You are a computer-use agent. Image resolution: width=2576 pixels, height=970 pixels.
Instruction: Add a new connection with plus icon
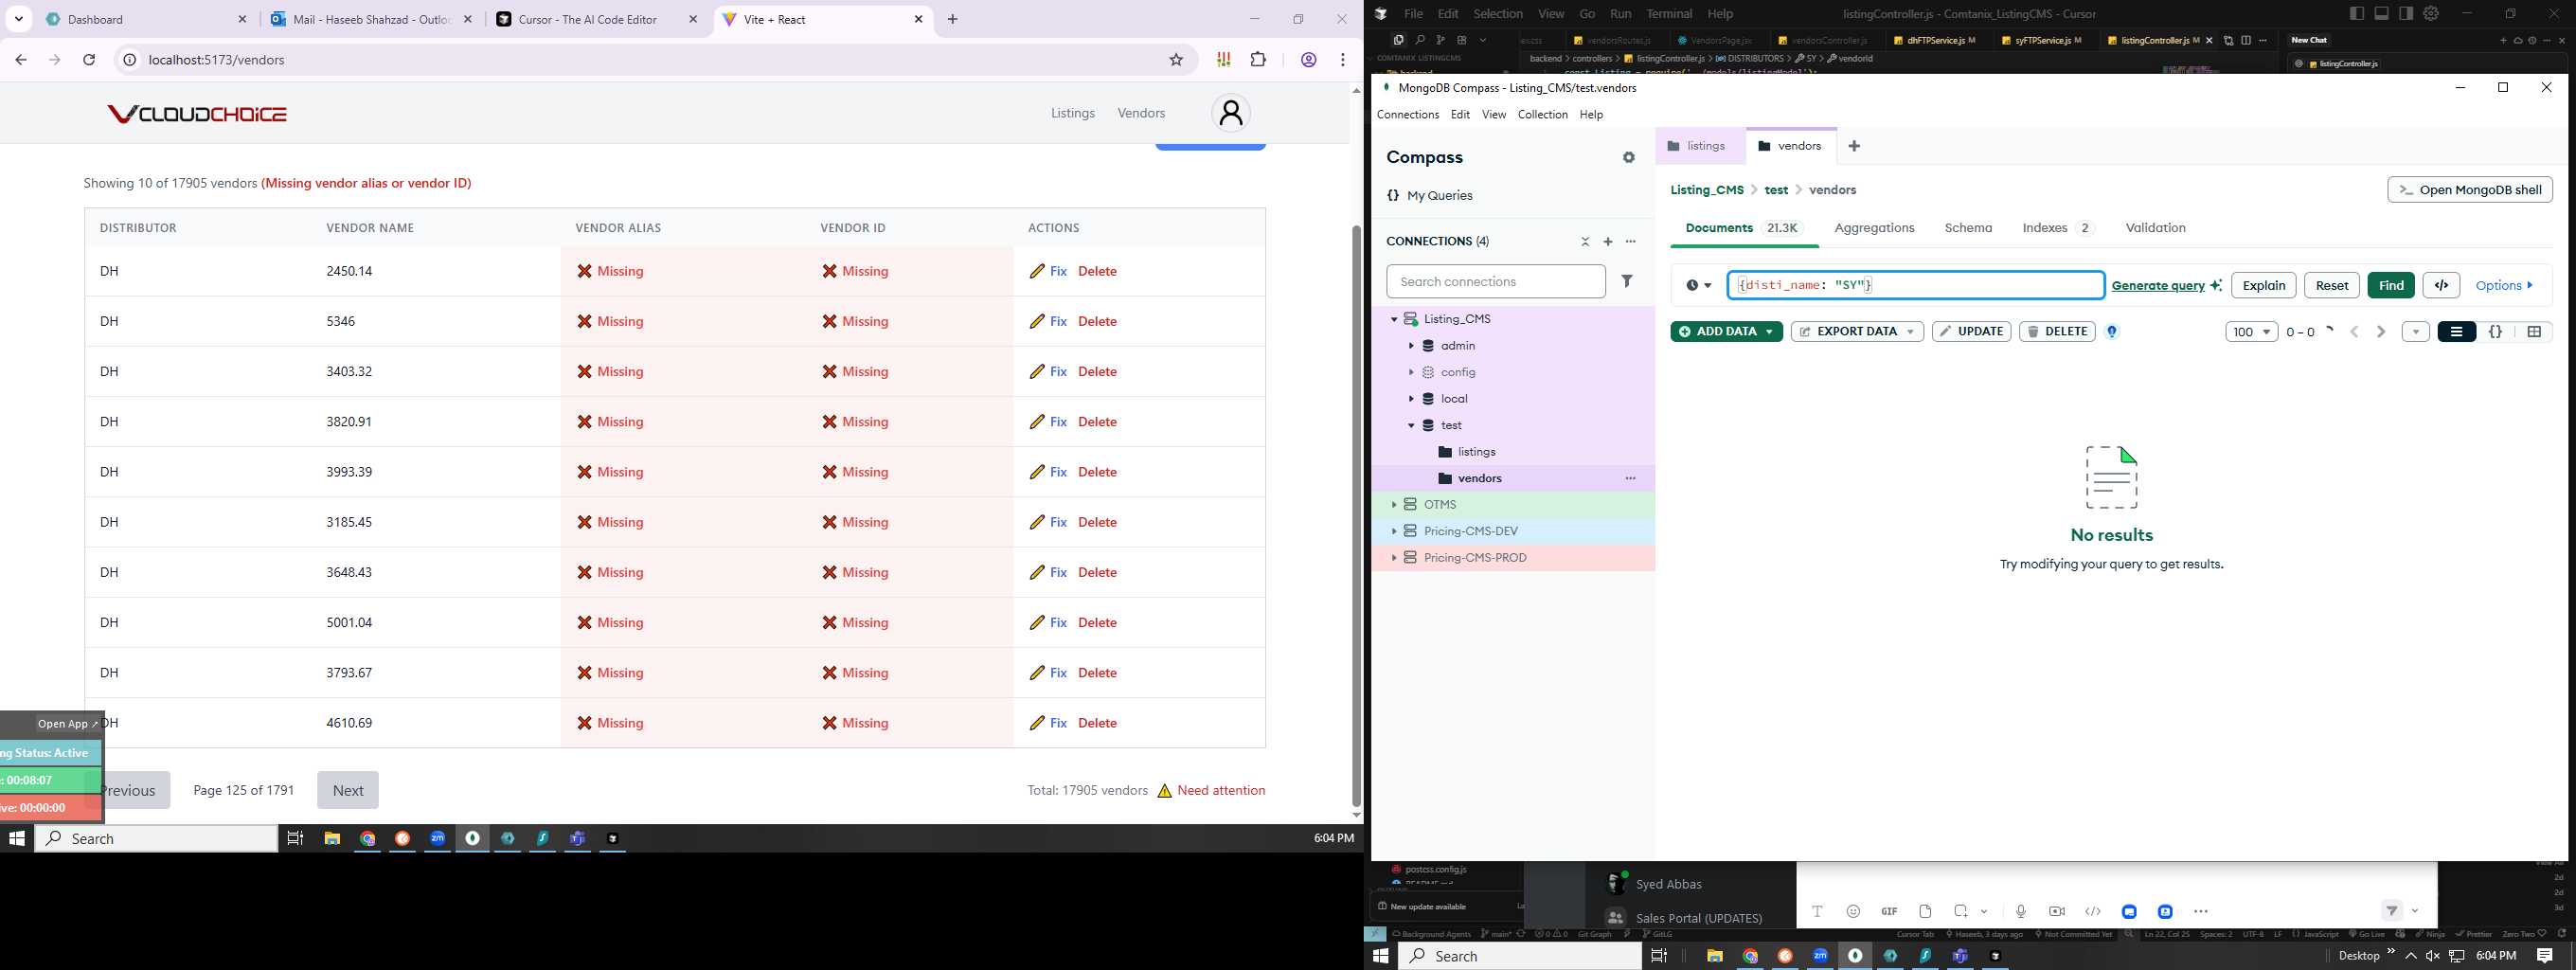click(1608, 241)
